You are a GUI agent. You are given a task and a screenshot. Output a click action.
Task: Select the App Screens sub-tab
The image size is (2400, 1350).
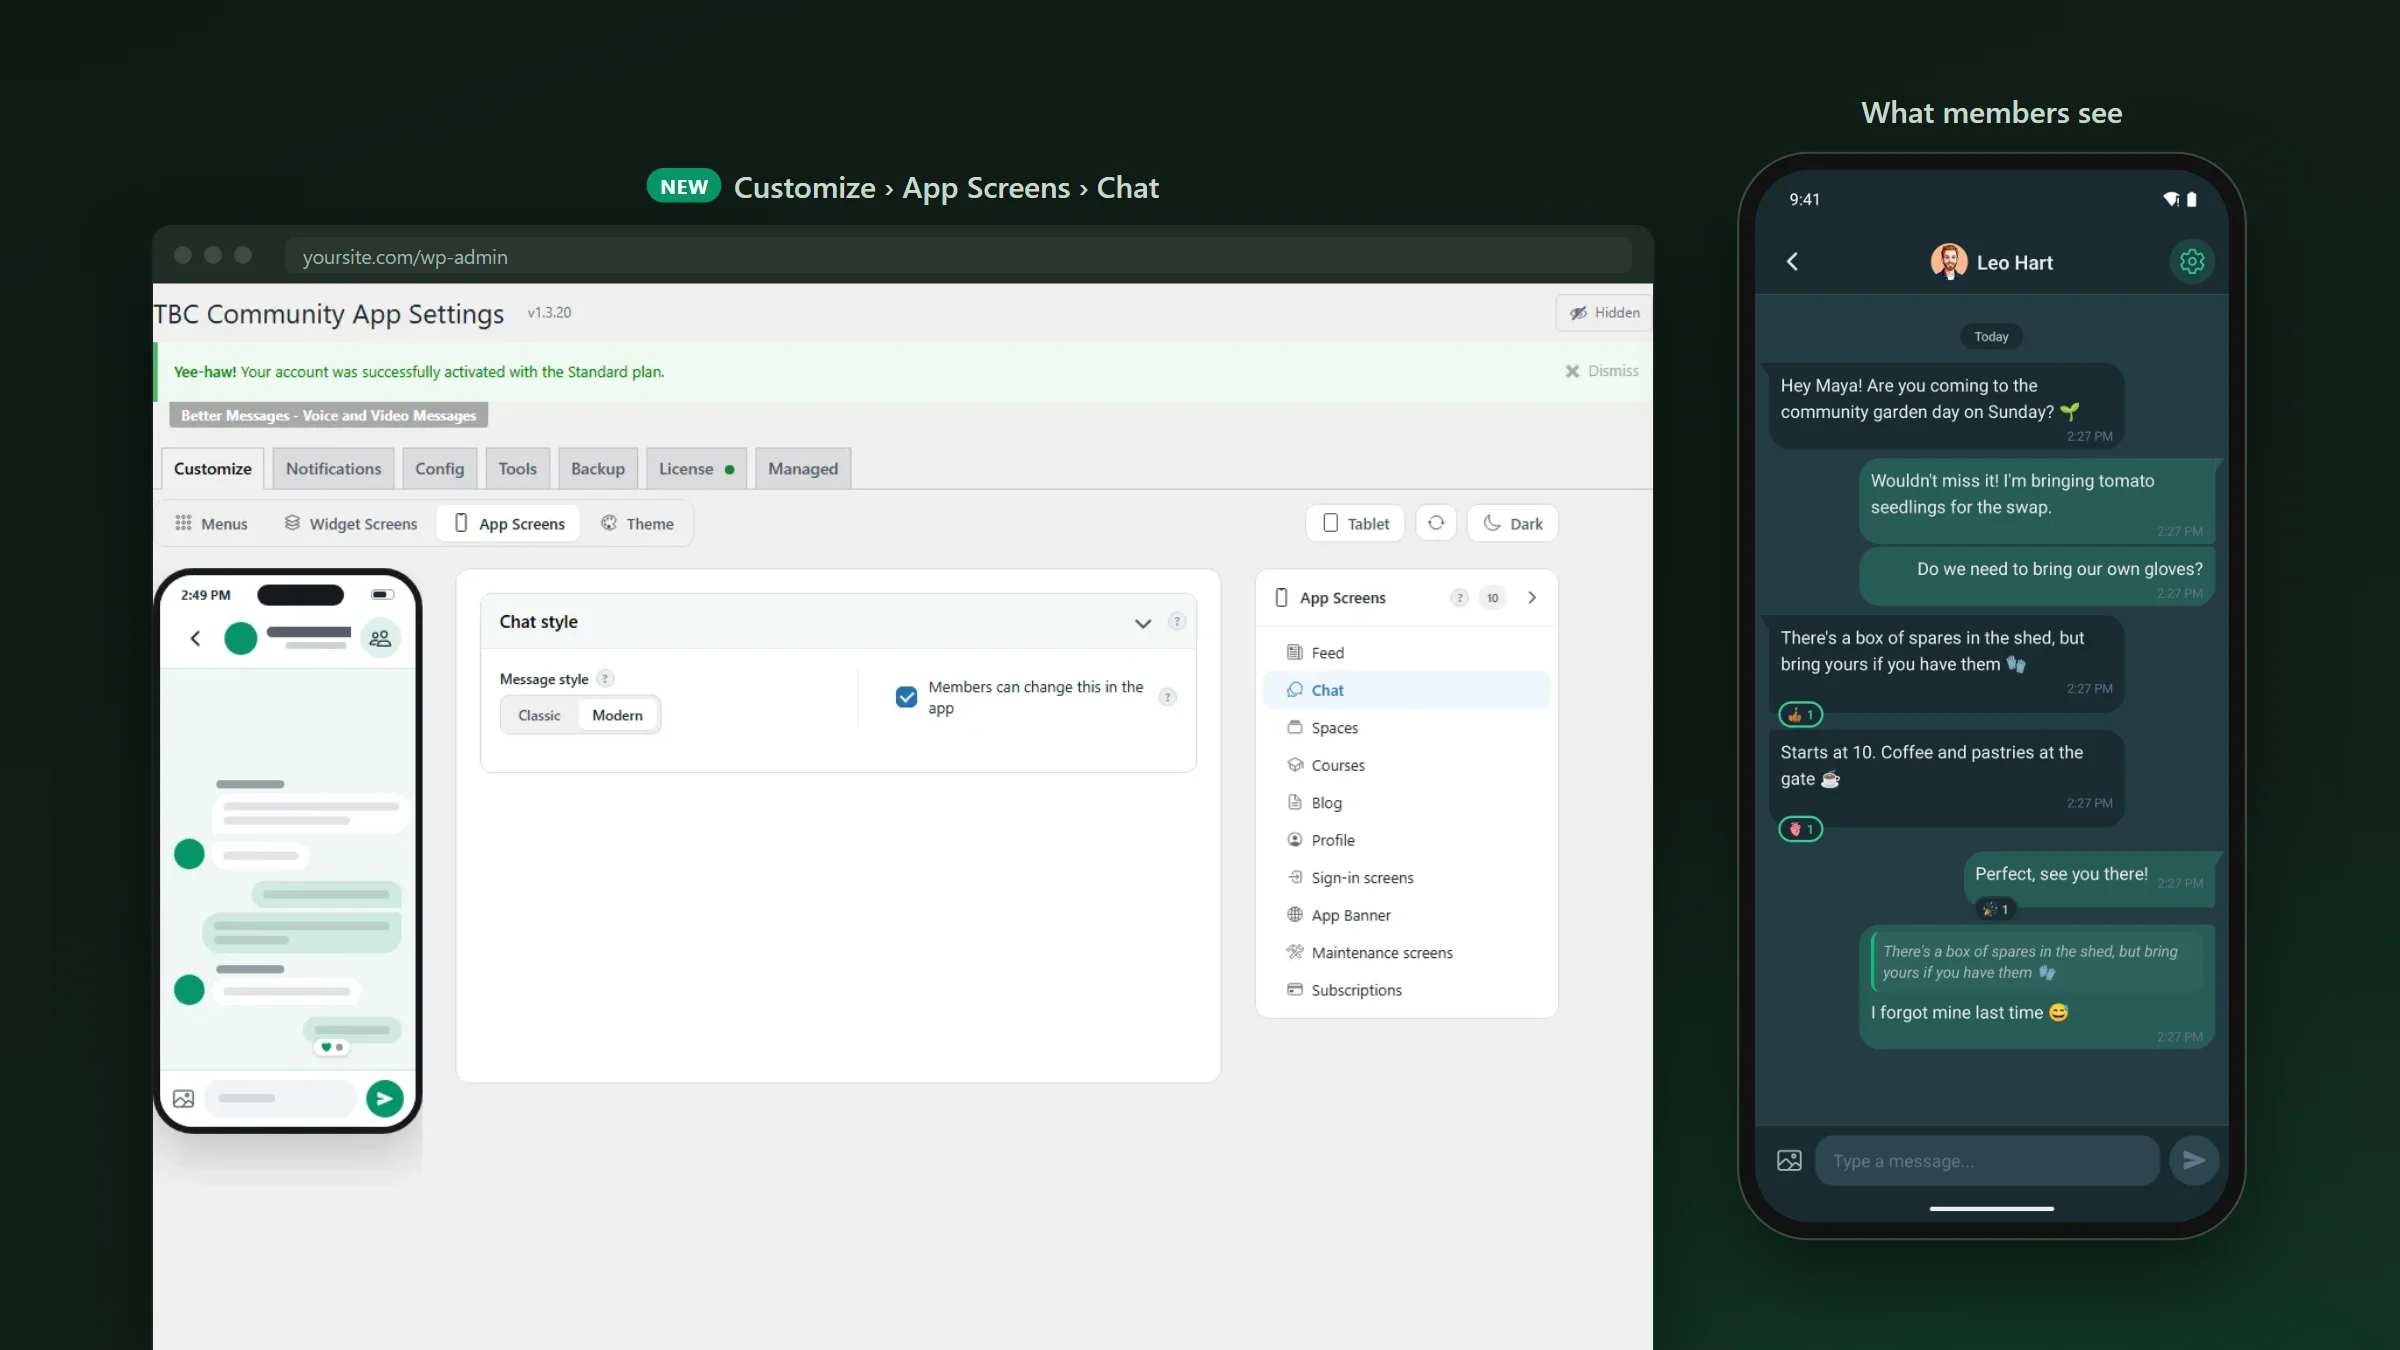click(x=509, y=523)
